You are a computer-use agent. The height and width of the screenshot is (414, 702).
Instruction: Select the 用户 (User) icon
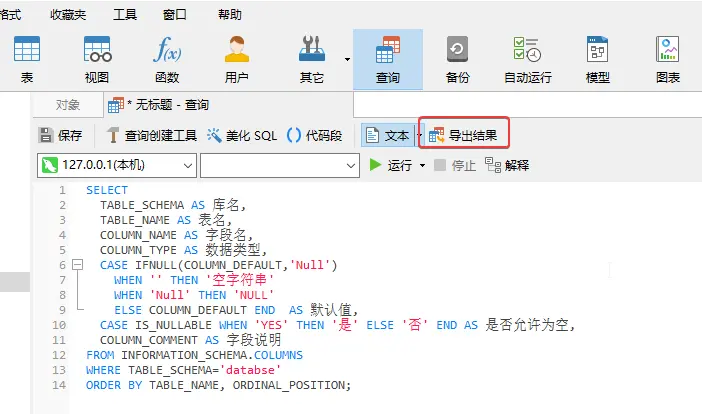coord(236,58)
